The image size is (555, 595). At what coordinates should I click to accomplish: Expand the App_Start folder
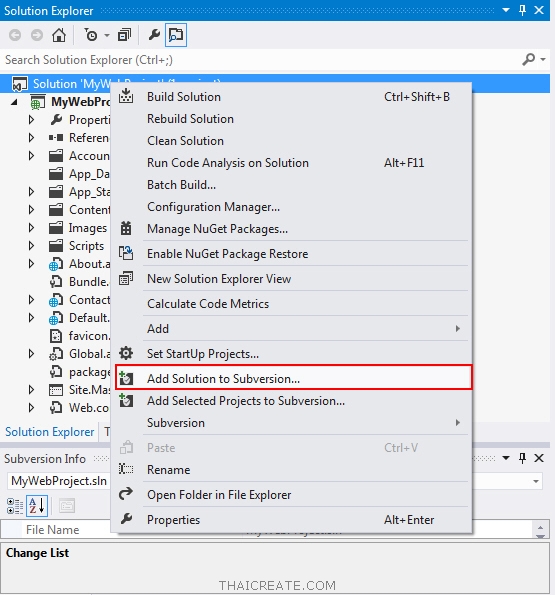click(31, 192)
